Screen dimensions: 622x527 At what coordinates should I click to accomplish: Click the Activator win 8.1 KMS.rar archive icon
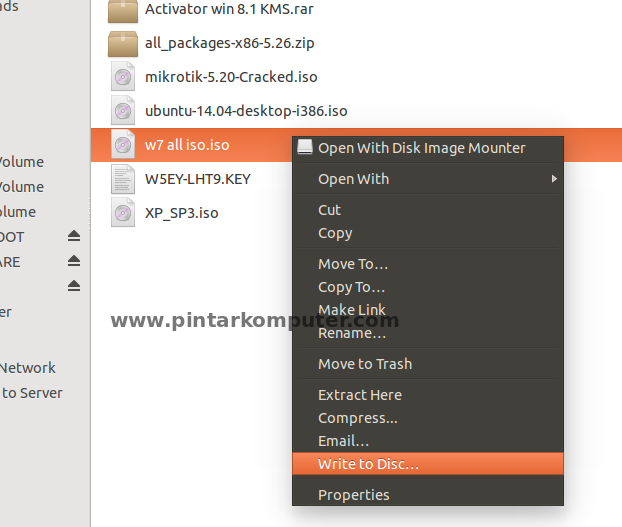point(123,11)
